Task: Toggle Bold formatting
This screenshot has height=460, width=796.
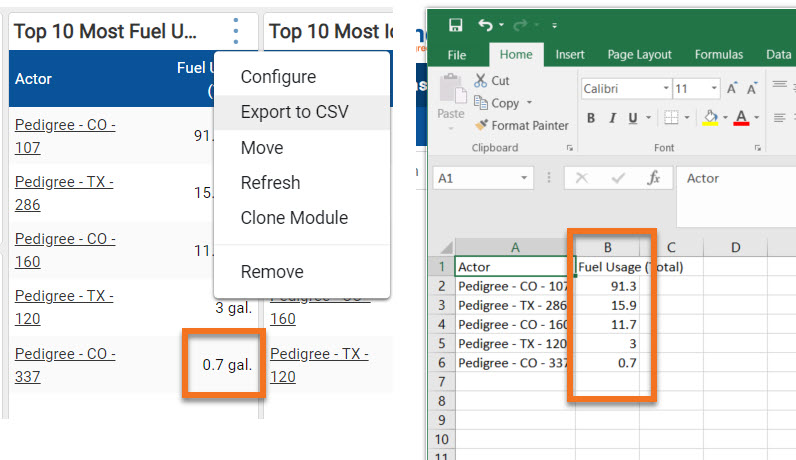Action: (x=591, y=118)
